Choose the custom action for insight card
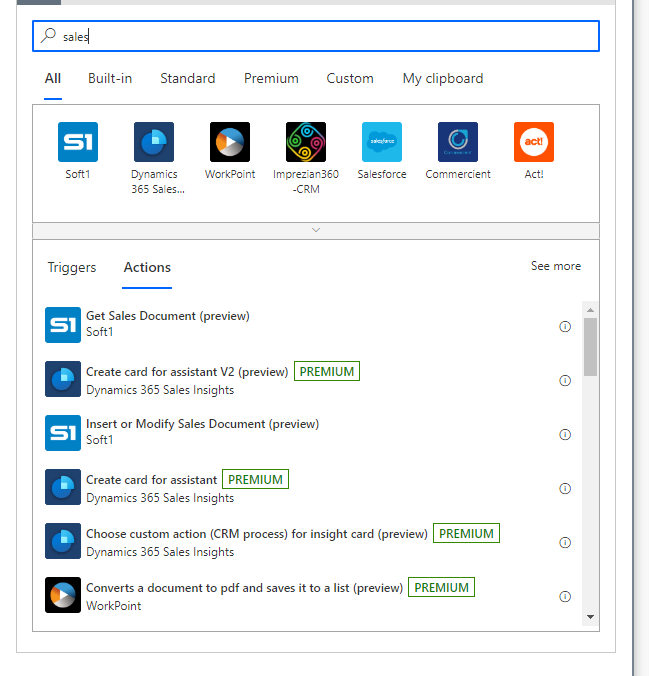Screen dimensions: 649x676 pos(256,534)
